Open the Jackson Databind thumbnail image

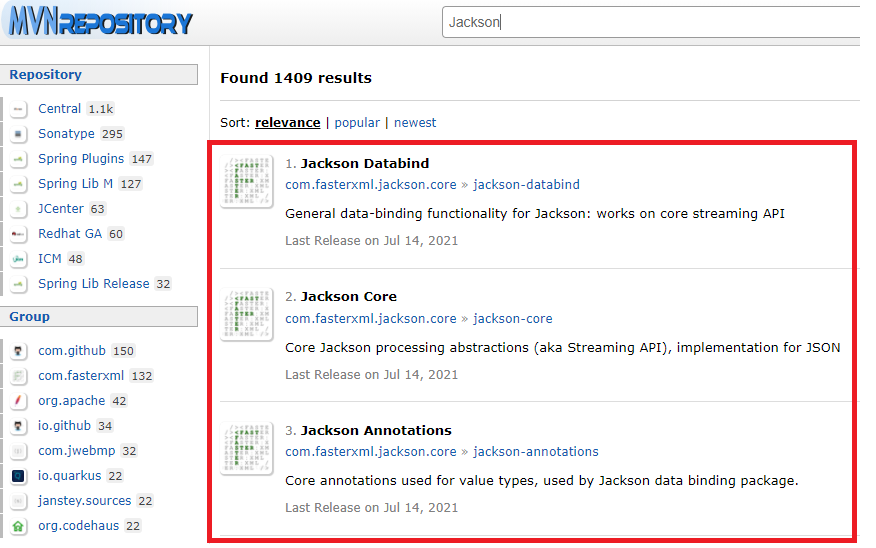point(247,181)
